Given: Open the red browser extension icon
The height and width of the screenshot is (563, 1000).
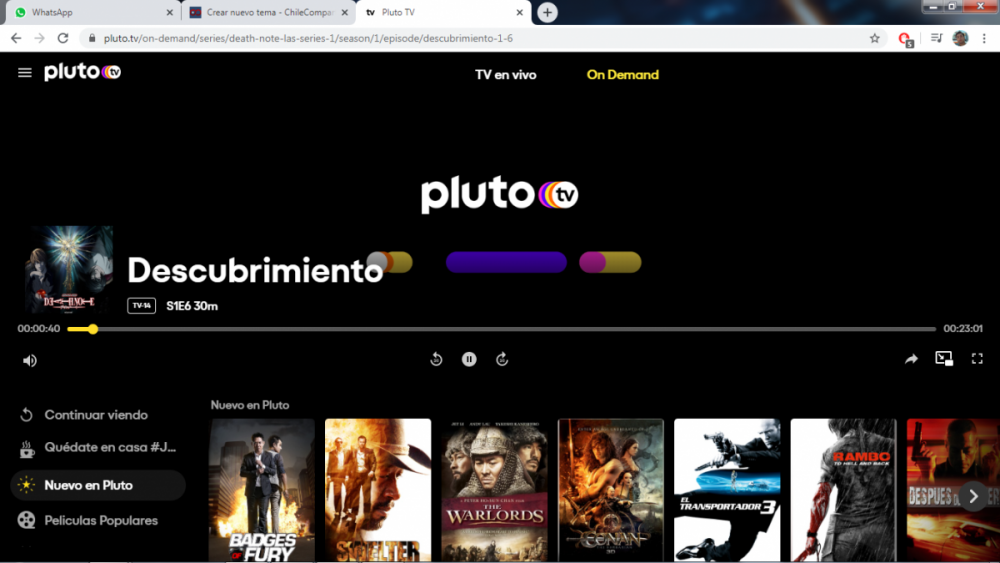Looking at the screenshot, I should [x=905, y=39].
